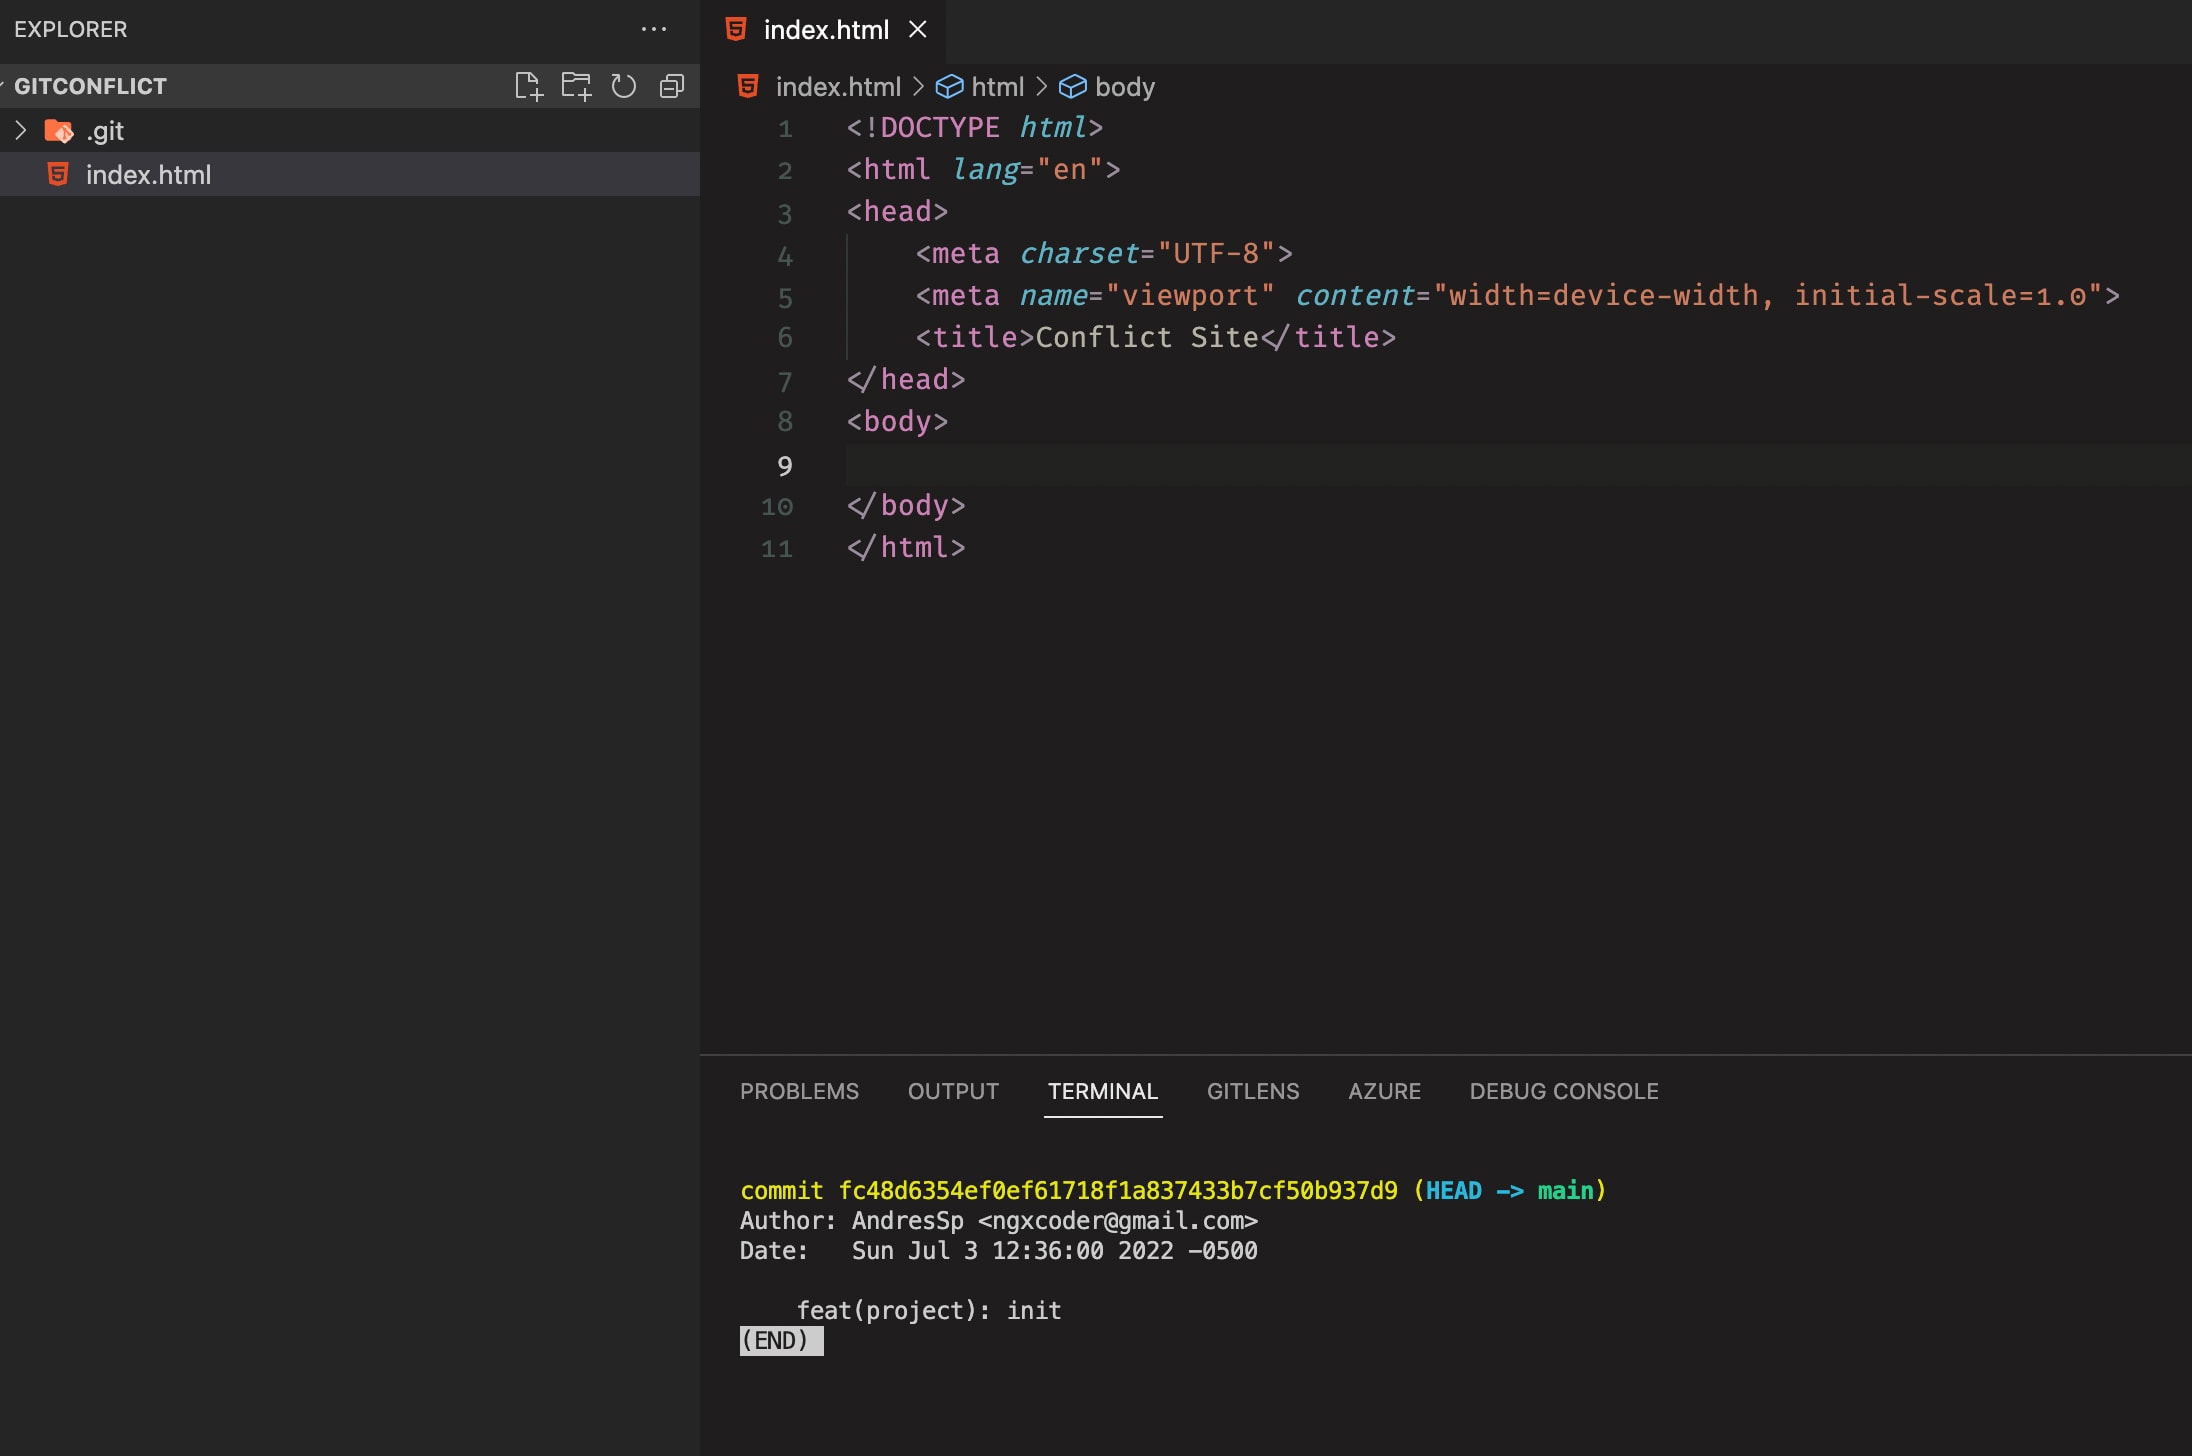This screenshot has width=2192, height=1456.
Task: Select the .git folder row
Action: tap(350, 130)
